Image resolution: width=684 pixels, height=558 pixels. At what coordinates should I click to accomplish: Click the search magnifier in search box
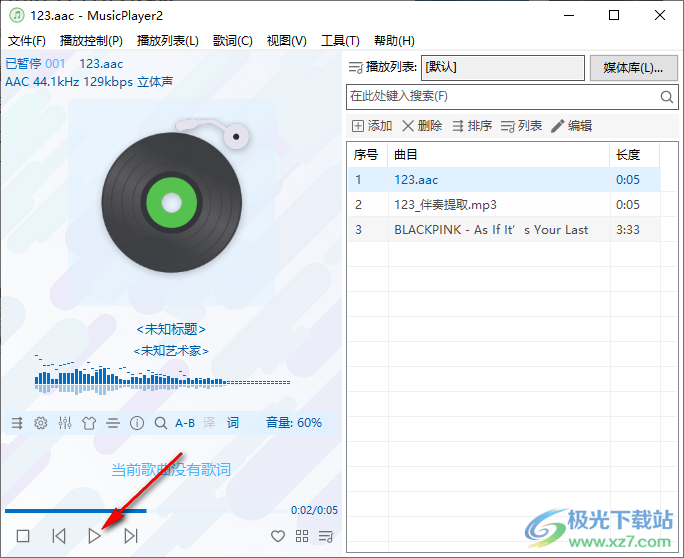point(667,96)
